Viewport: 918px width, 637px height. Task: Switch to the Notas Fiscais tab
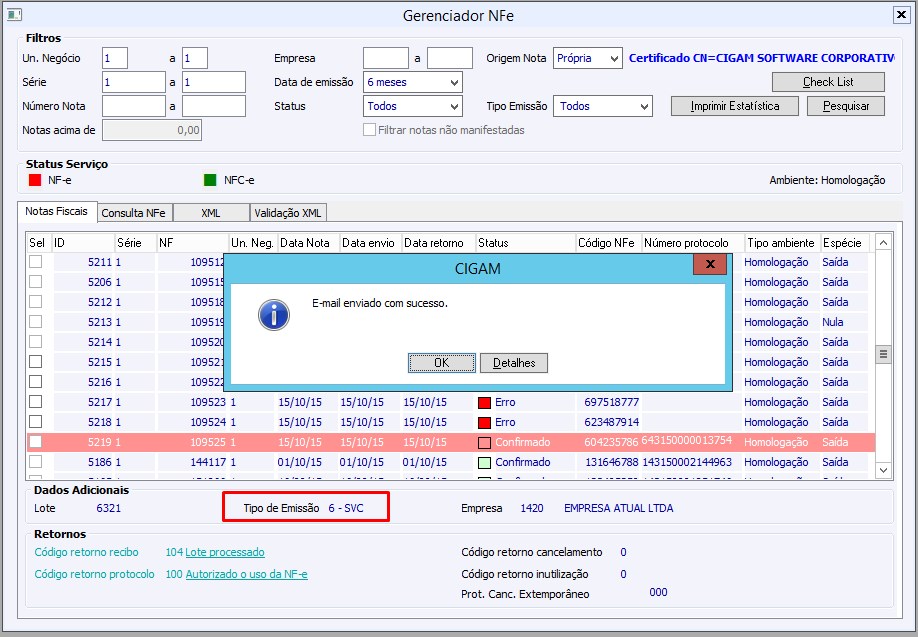57,211
